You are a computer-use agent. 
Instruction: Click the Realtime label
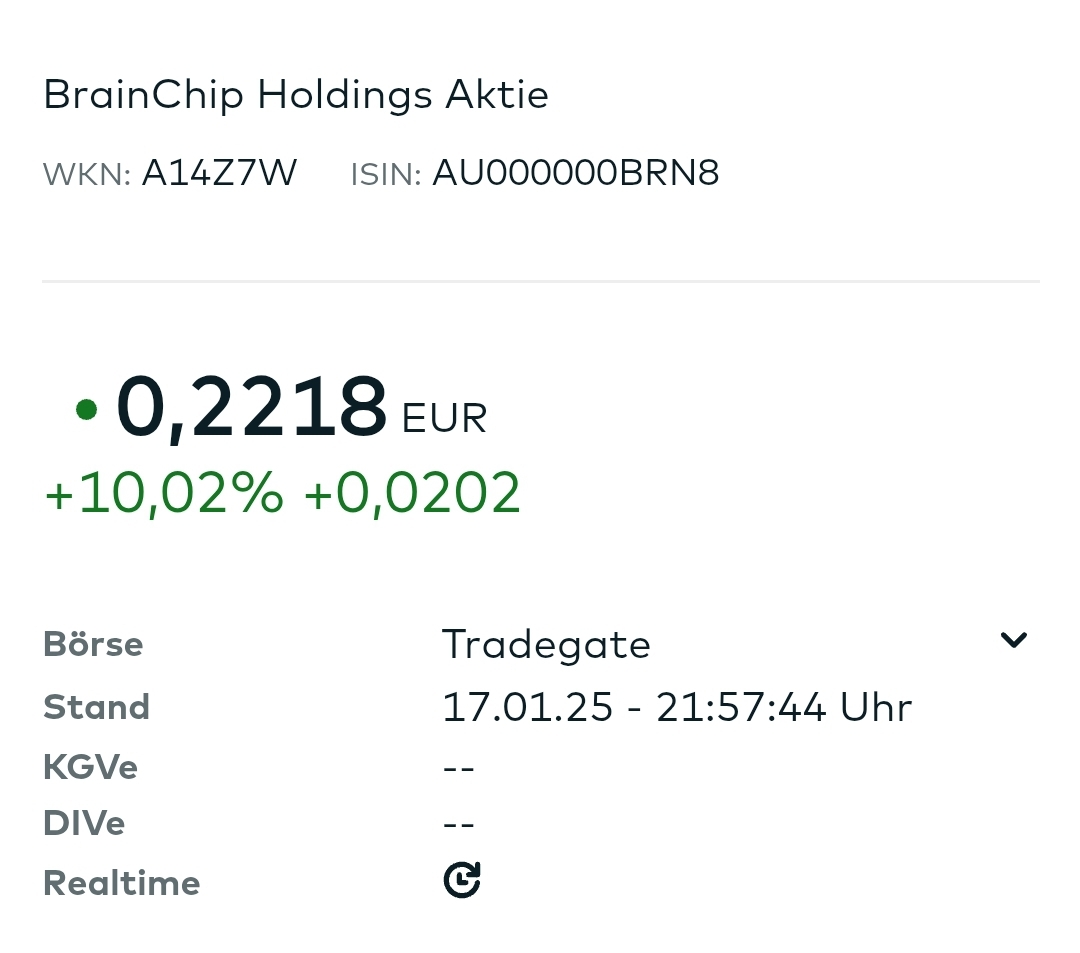point(121,883)
